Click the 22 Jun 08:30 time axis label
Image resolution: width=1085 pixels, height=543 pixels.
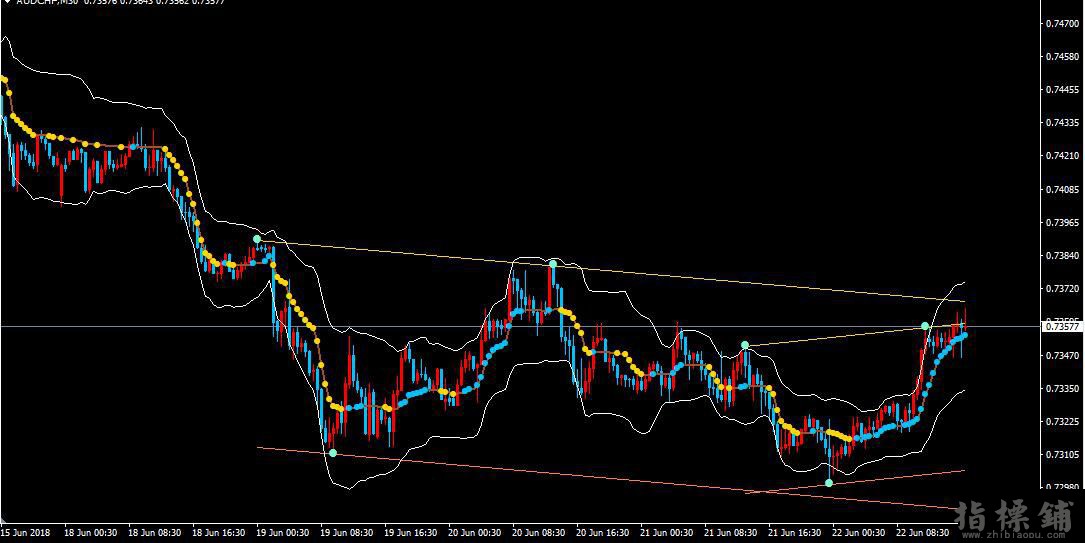[922, 533]
